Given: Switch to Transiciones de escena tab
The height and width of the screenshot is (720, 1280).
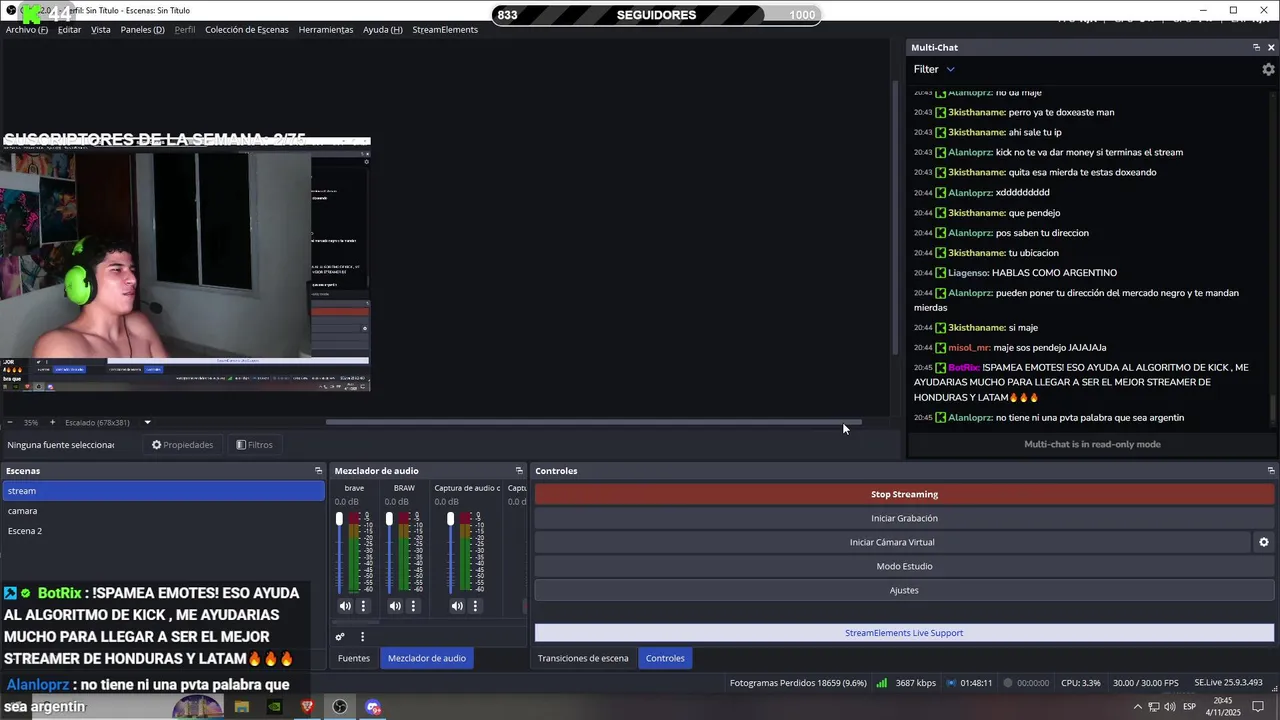Looking at the screenshot, I should click(x=583, y=658).
